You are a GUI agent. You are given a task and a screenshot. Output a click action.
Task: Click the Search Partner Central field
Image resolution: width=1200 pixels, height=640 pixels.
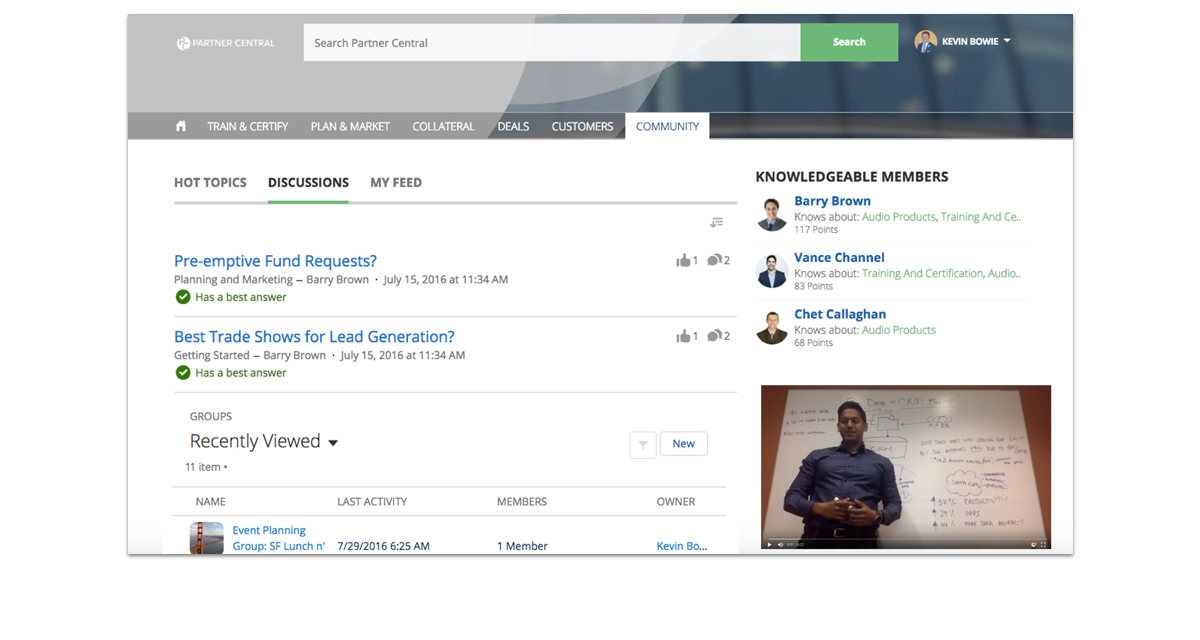(x=551, y=43)
